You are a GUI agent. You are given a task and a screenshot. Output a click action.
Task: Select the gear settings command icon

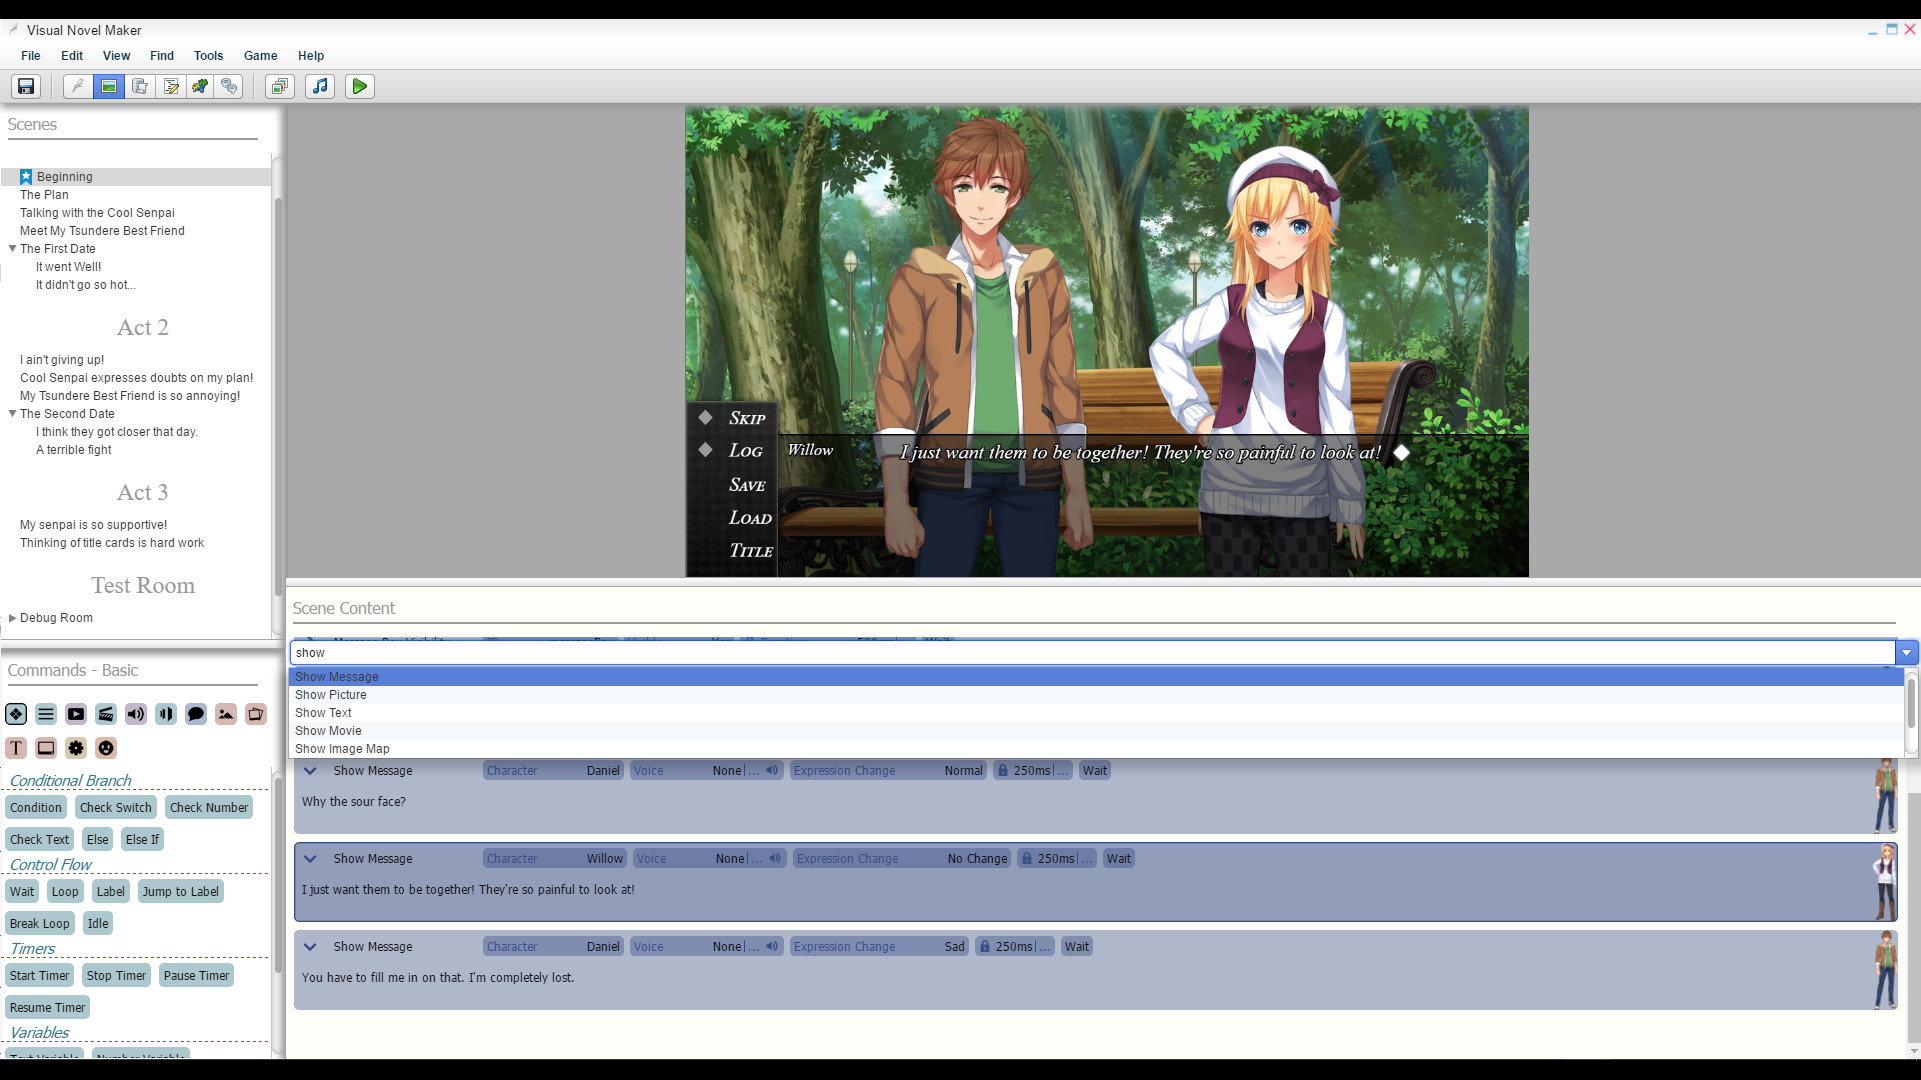(x=75, y=748)
